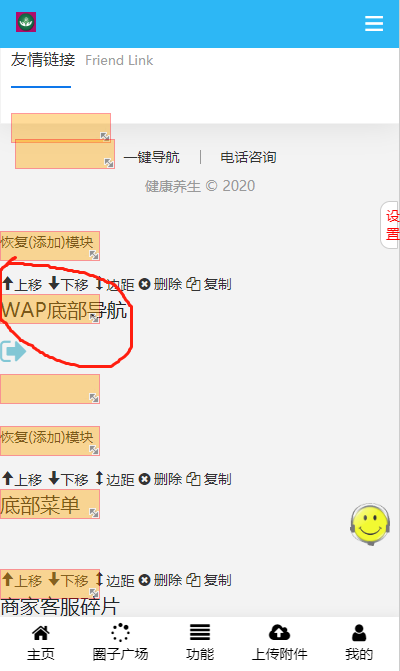Click 下移 above 底部菜单 module
Image resolution: width=400 pixels, height=671 pixels.
(68, 479)
